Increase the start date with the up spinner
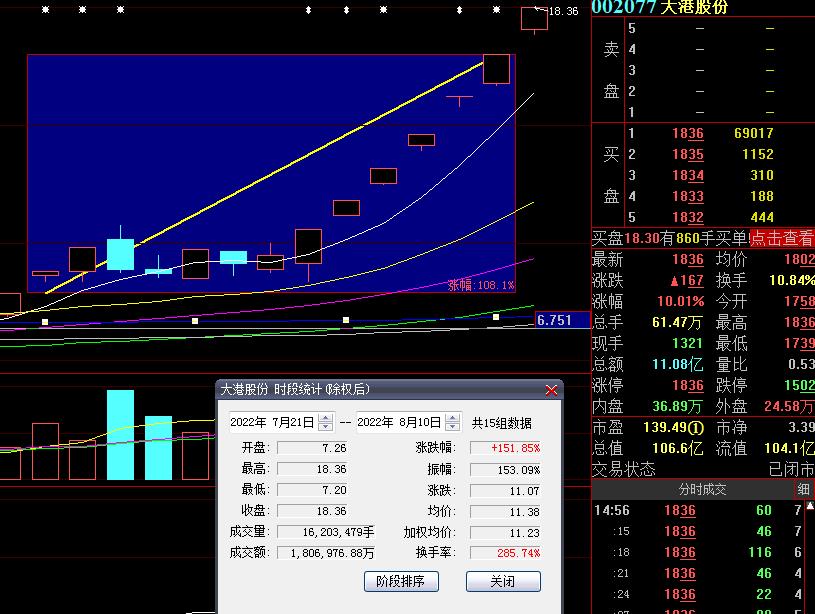The width and height of the screenshot is (815, 614). [x=326, y=418]
